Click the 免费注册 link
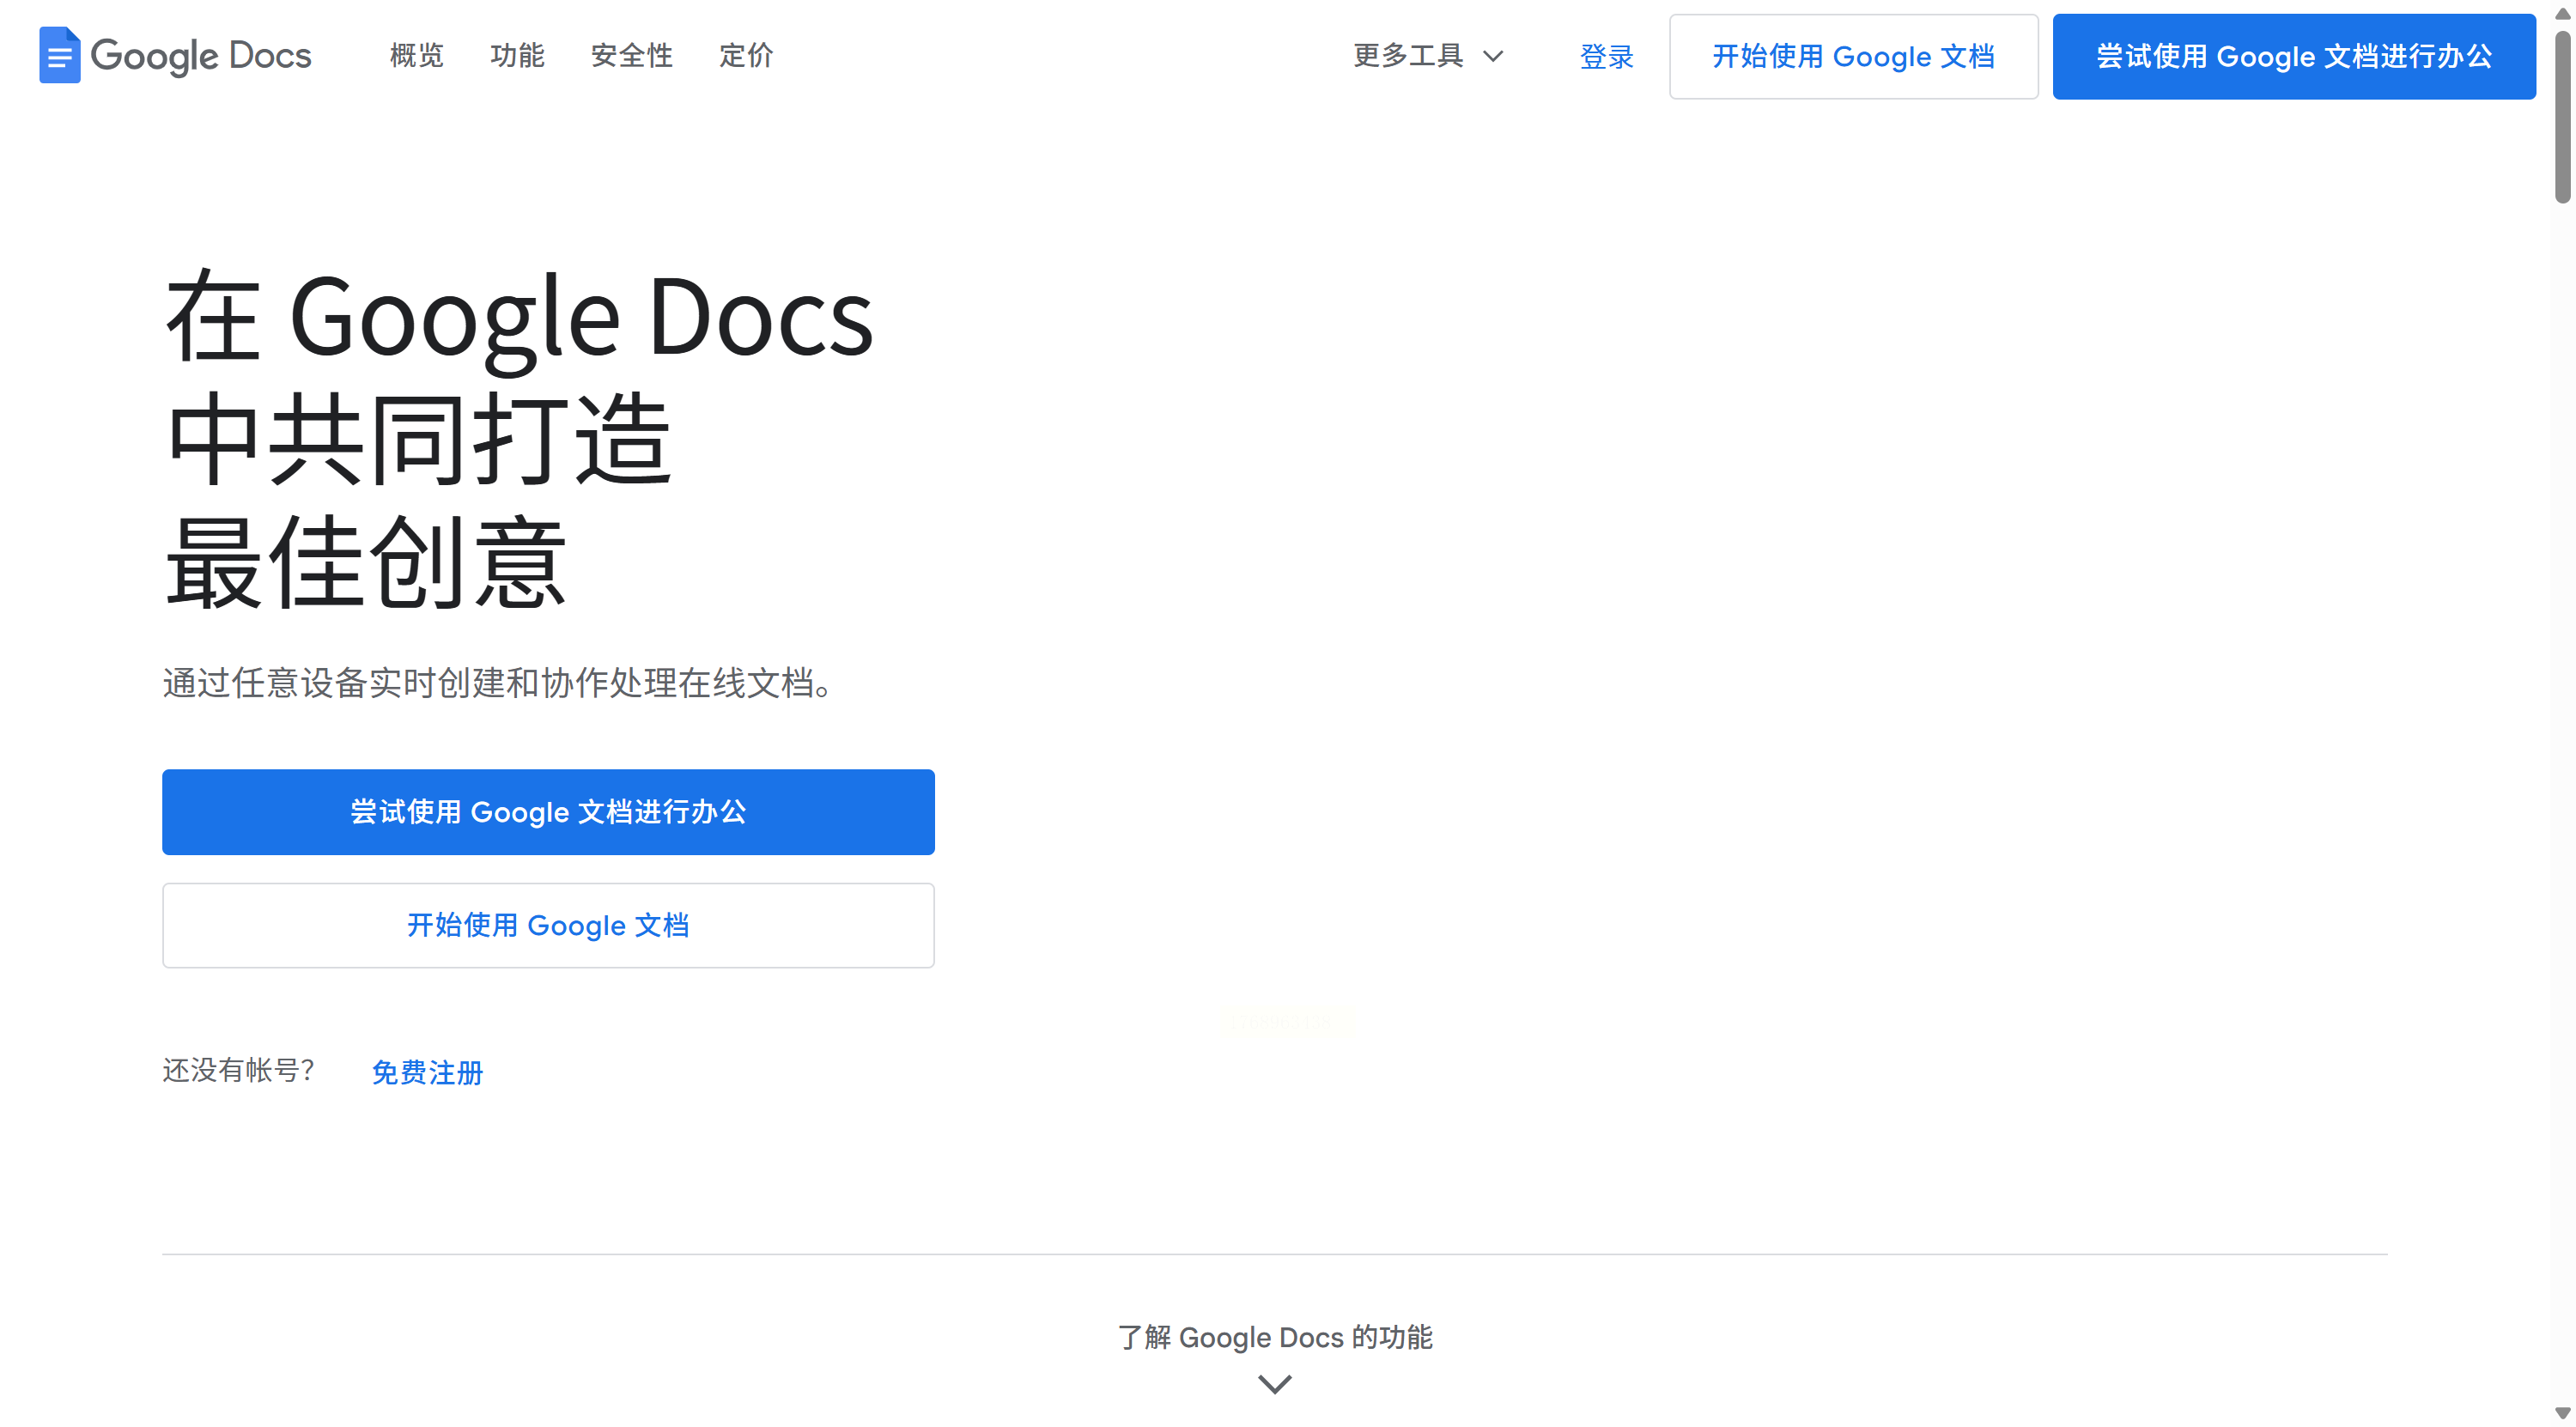The width and height of the screenshot is (2576, 1427). point(427,1072)
